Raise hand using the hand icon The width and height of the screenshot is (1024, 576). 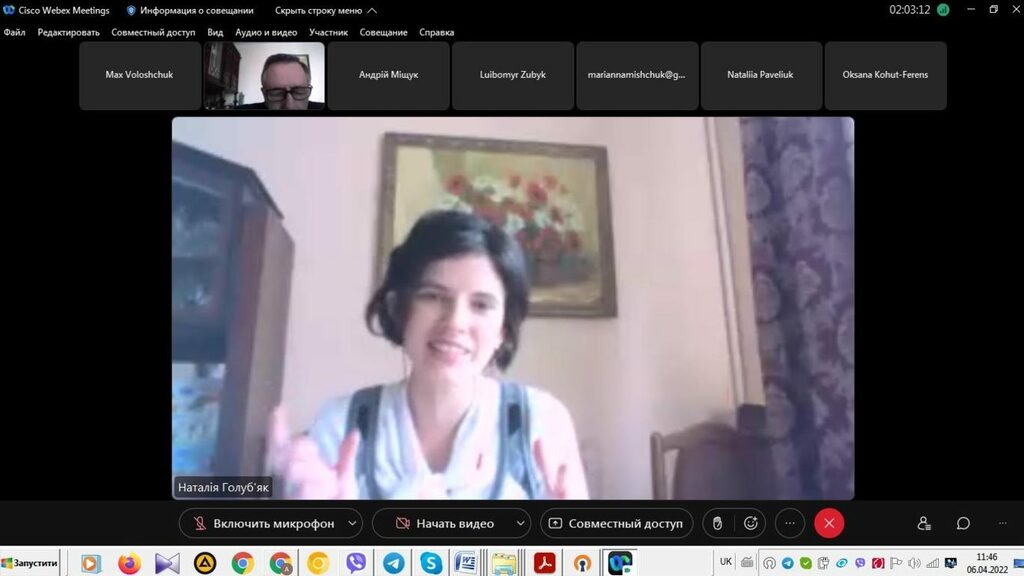(717, 523)
